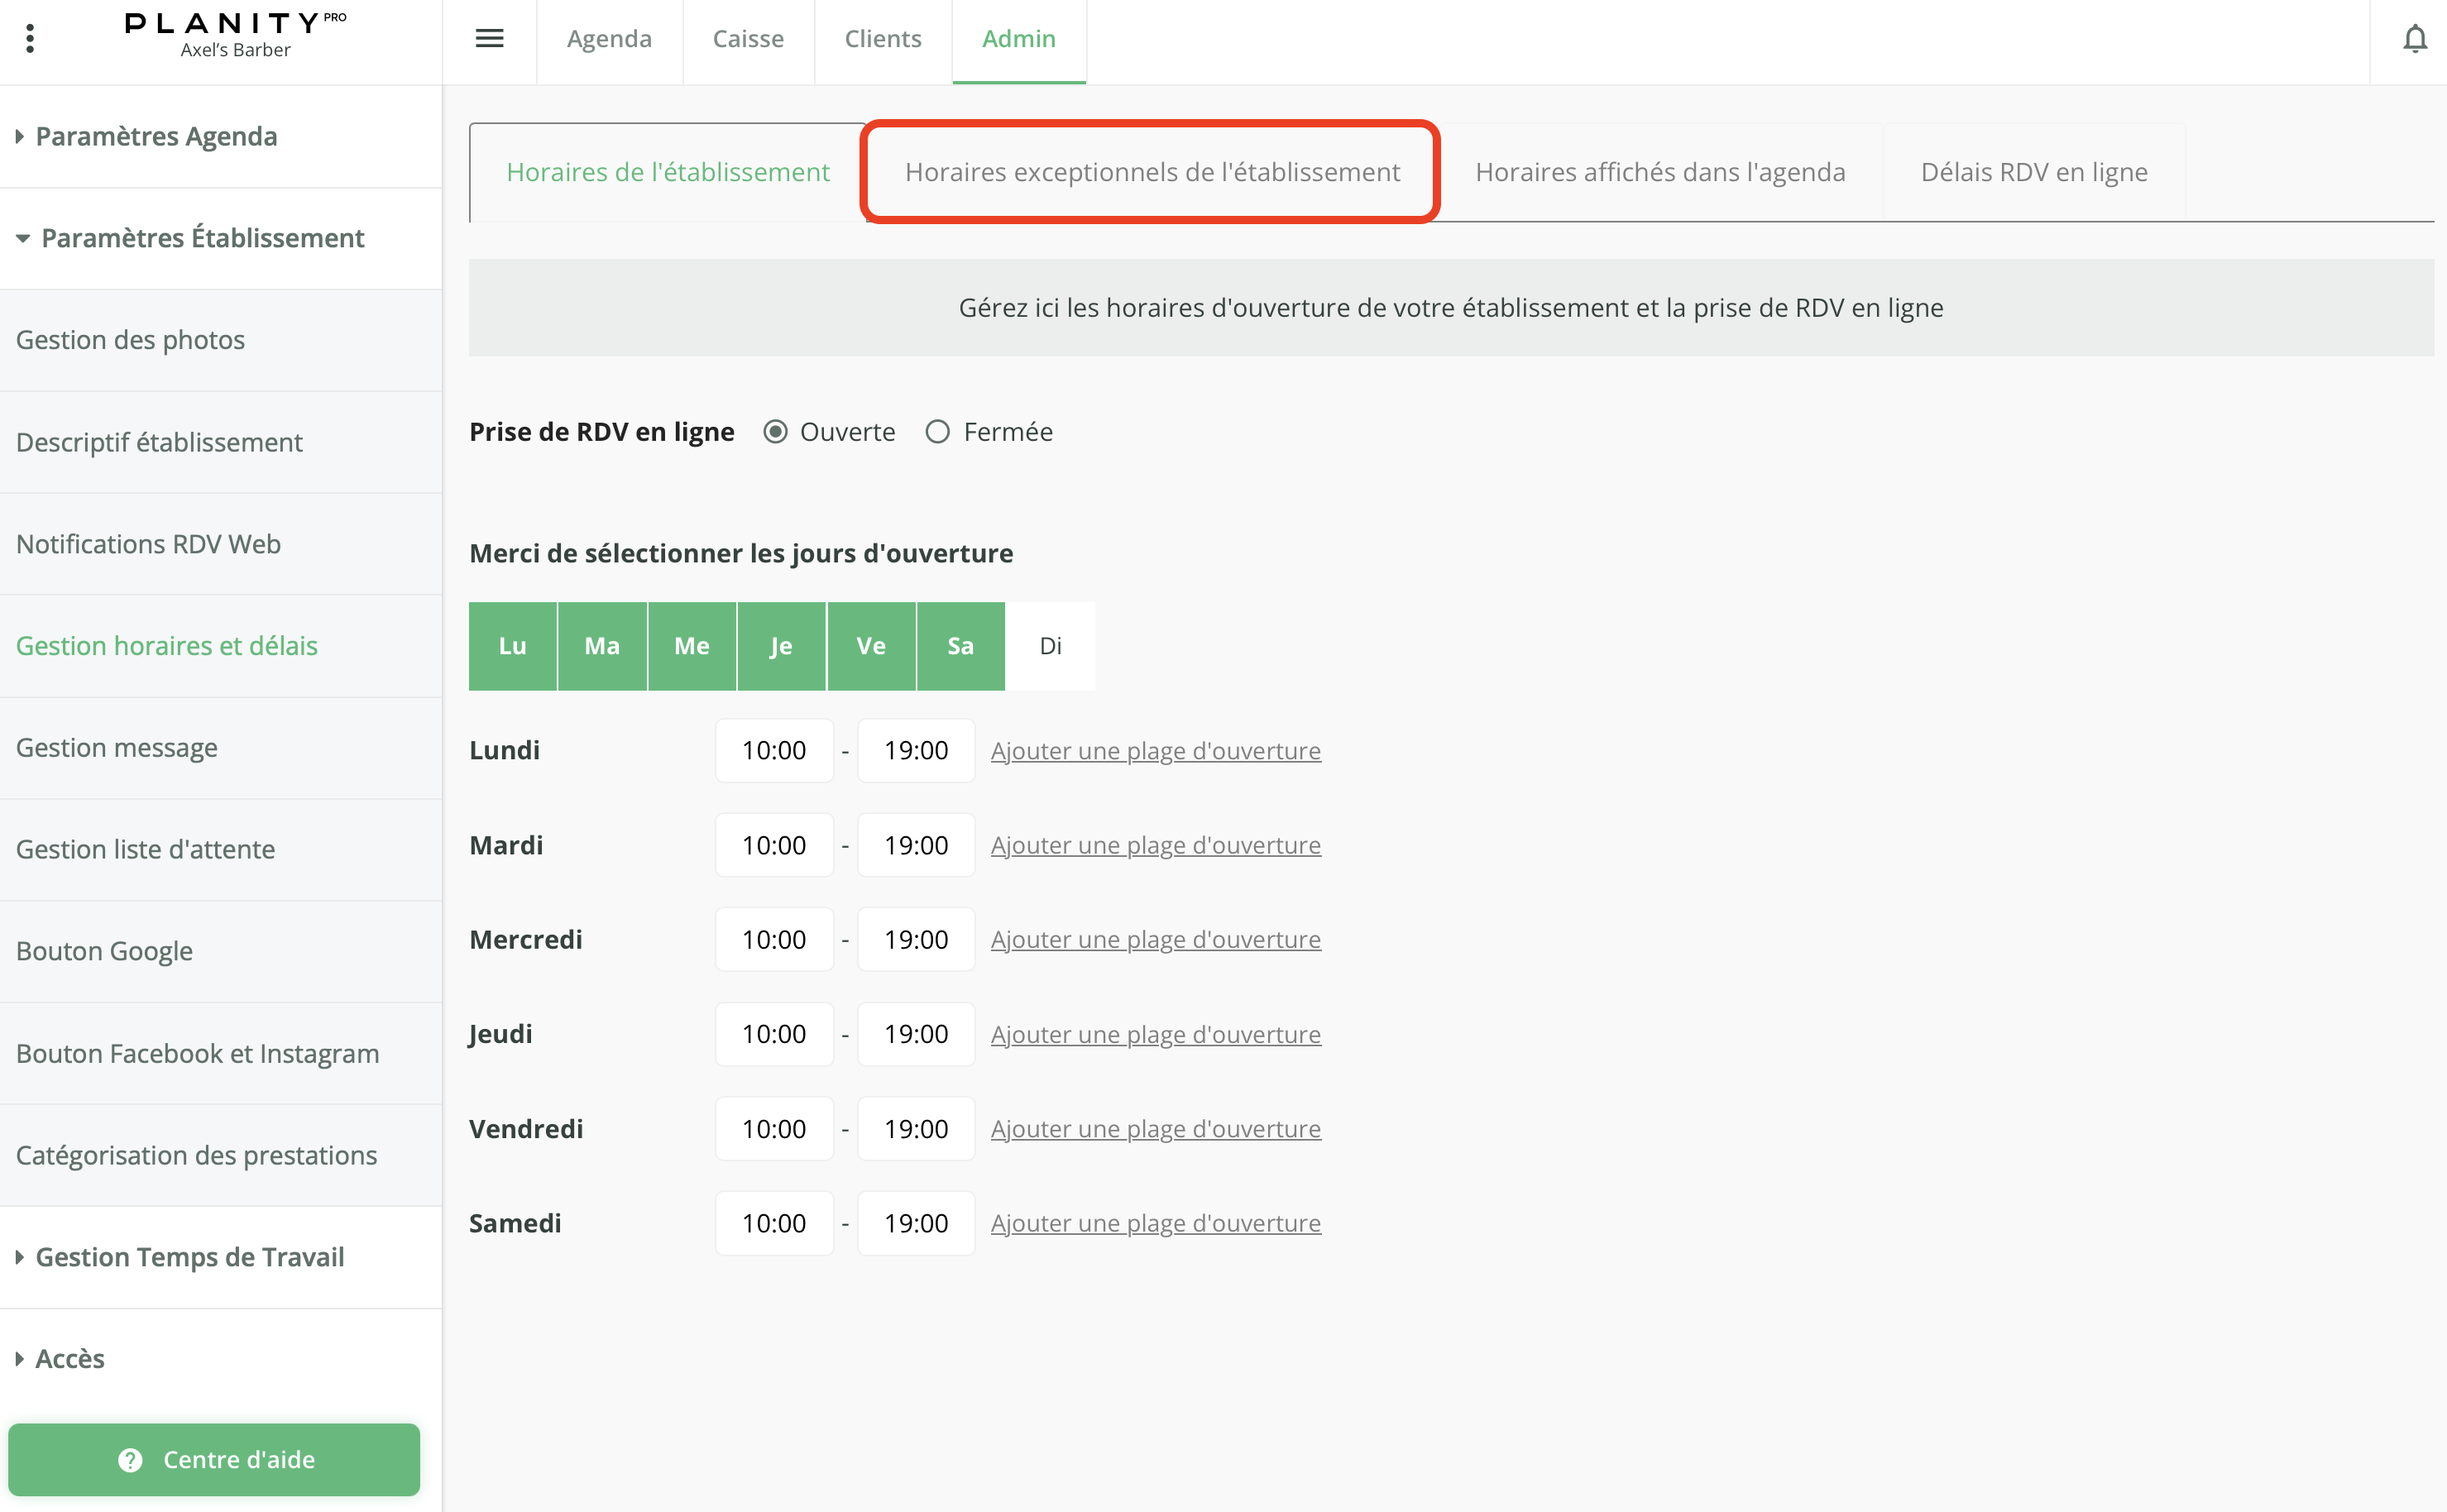Image resolution: width=2447 pixels, height=1512 pixels.
Task: Open Horaires exceptionnels de l'établissement tab
Action: 1152,172
